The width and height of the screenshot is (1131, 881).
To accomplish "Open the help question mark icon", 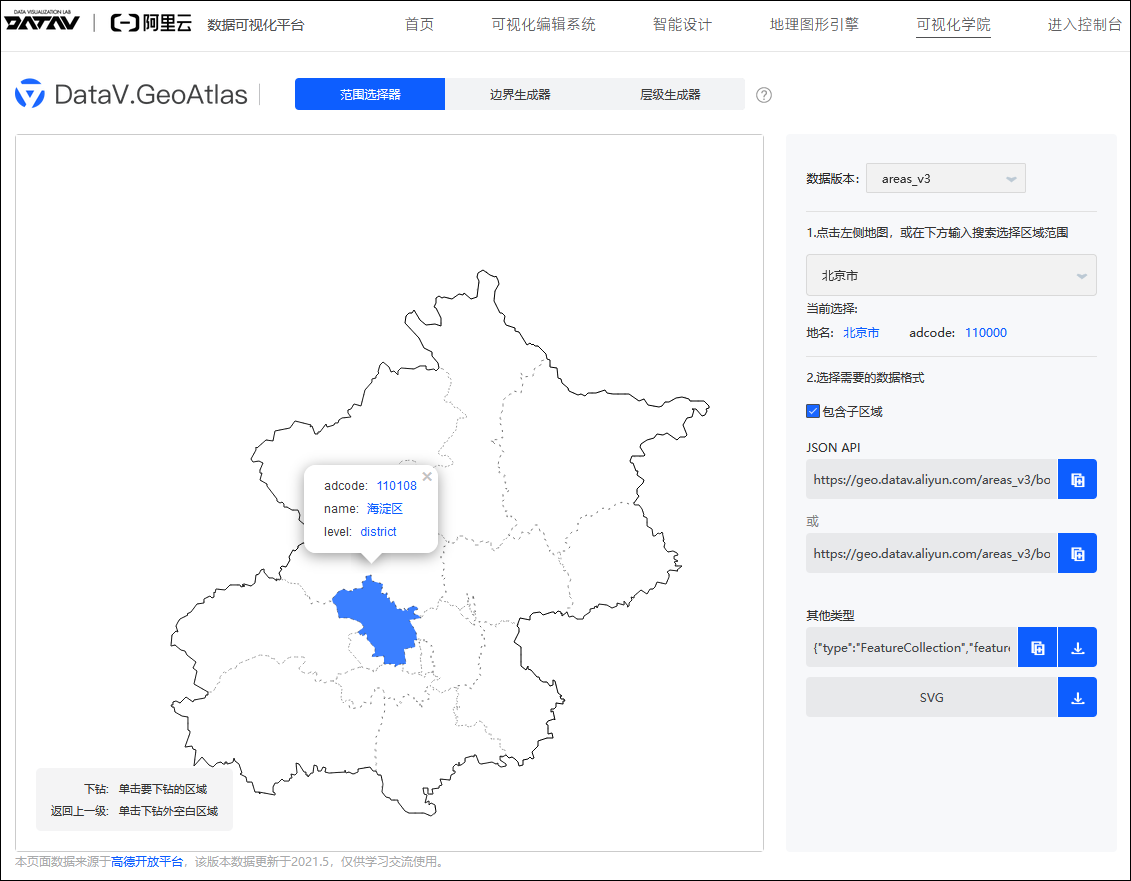I will coord(764,95).
